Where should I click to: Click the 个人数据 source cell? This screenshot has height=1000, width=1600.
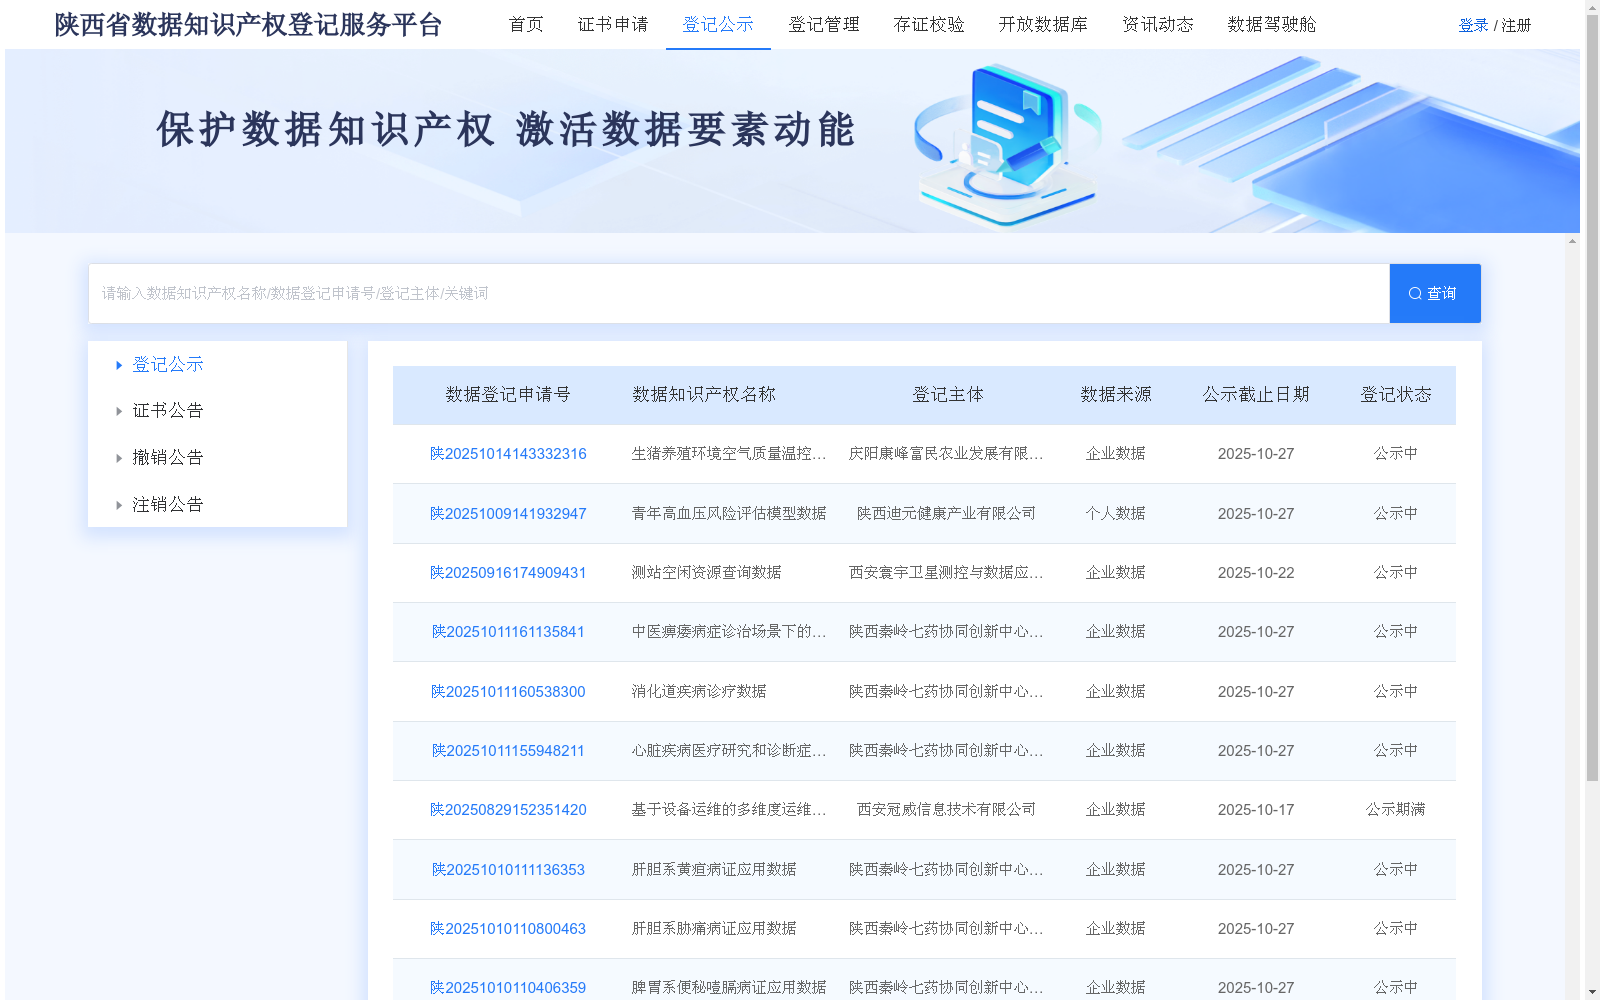coord(1116,514)
